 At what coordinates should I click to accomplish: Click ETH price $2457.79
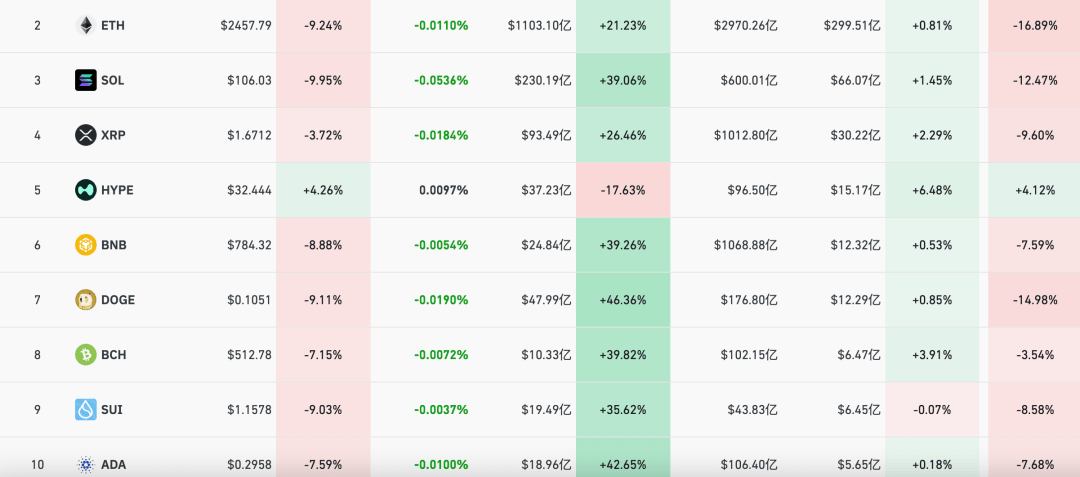pyautogui.click(x=246, y=25)
